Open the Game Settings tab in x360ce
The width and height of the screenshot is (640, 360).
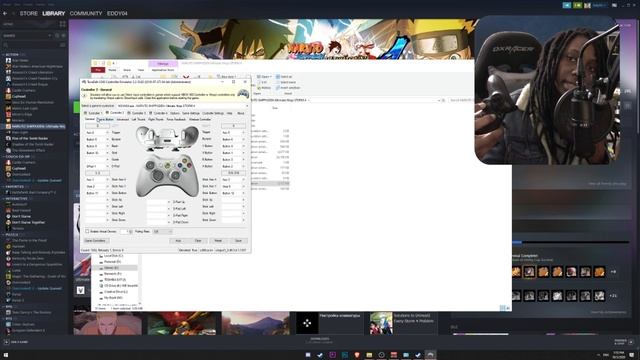[x=191, y=113]
